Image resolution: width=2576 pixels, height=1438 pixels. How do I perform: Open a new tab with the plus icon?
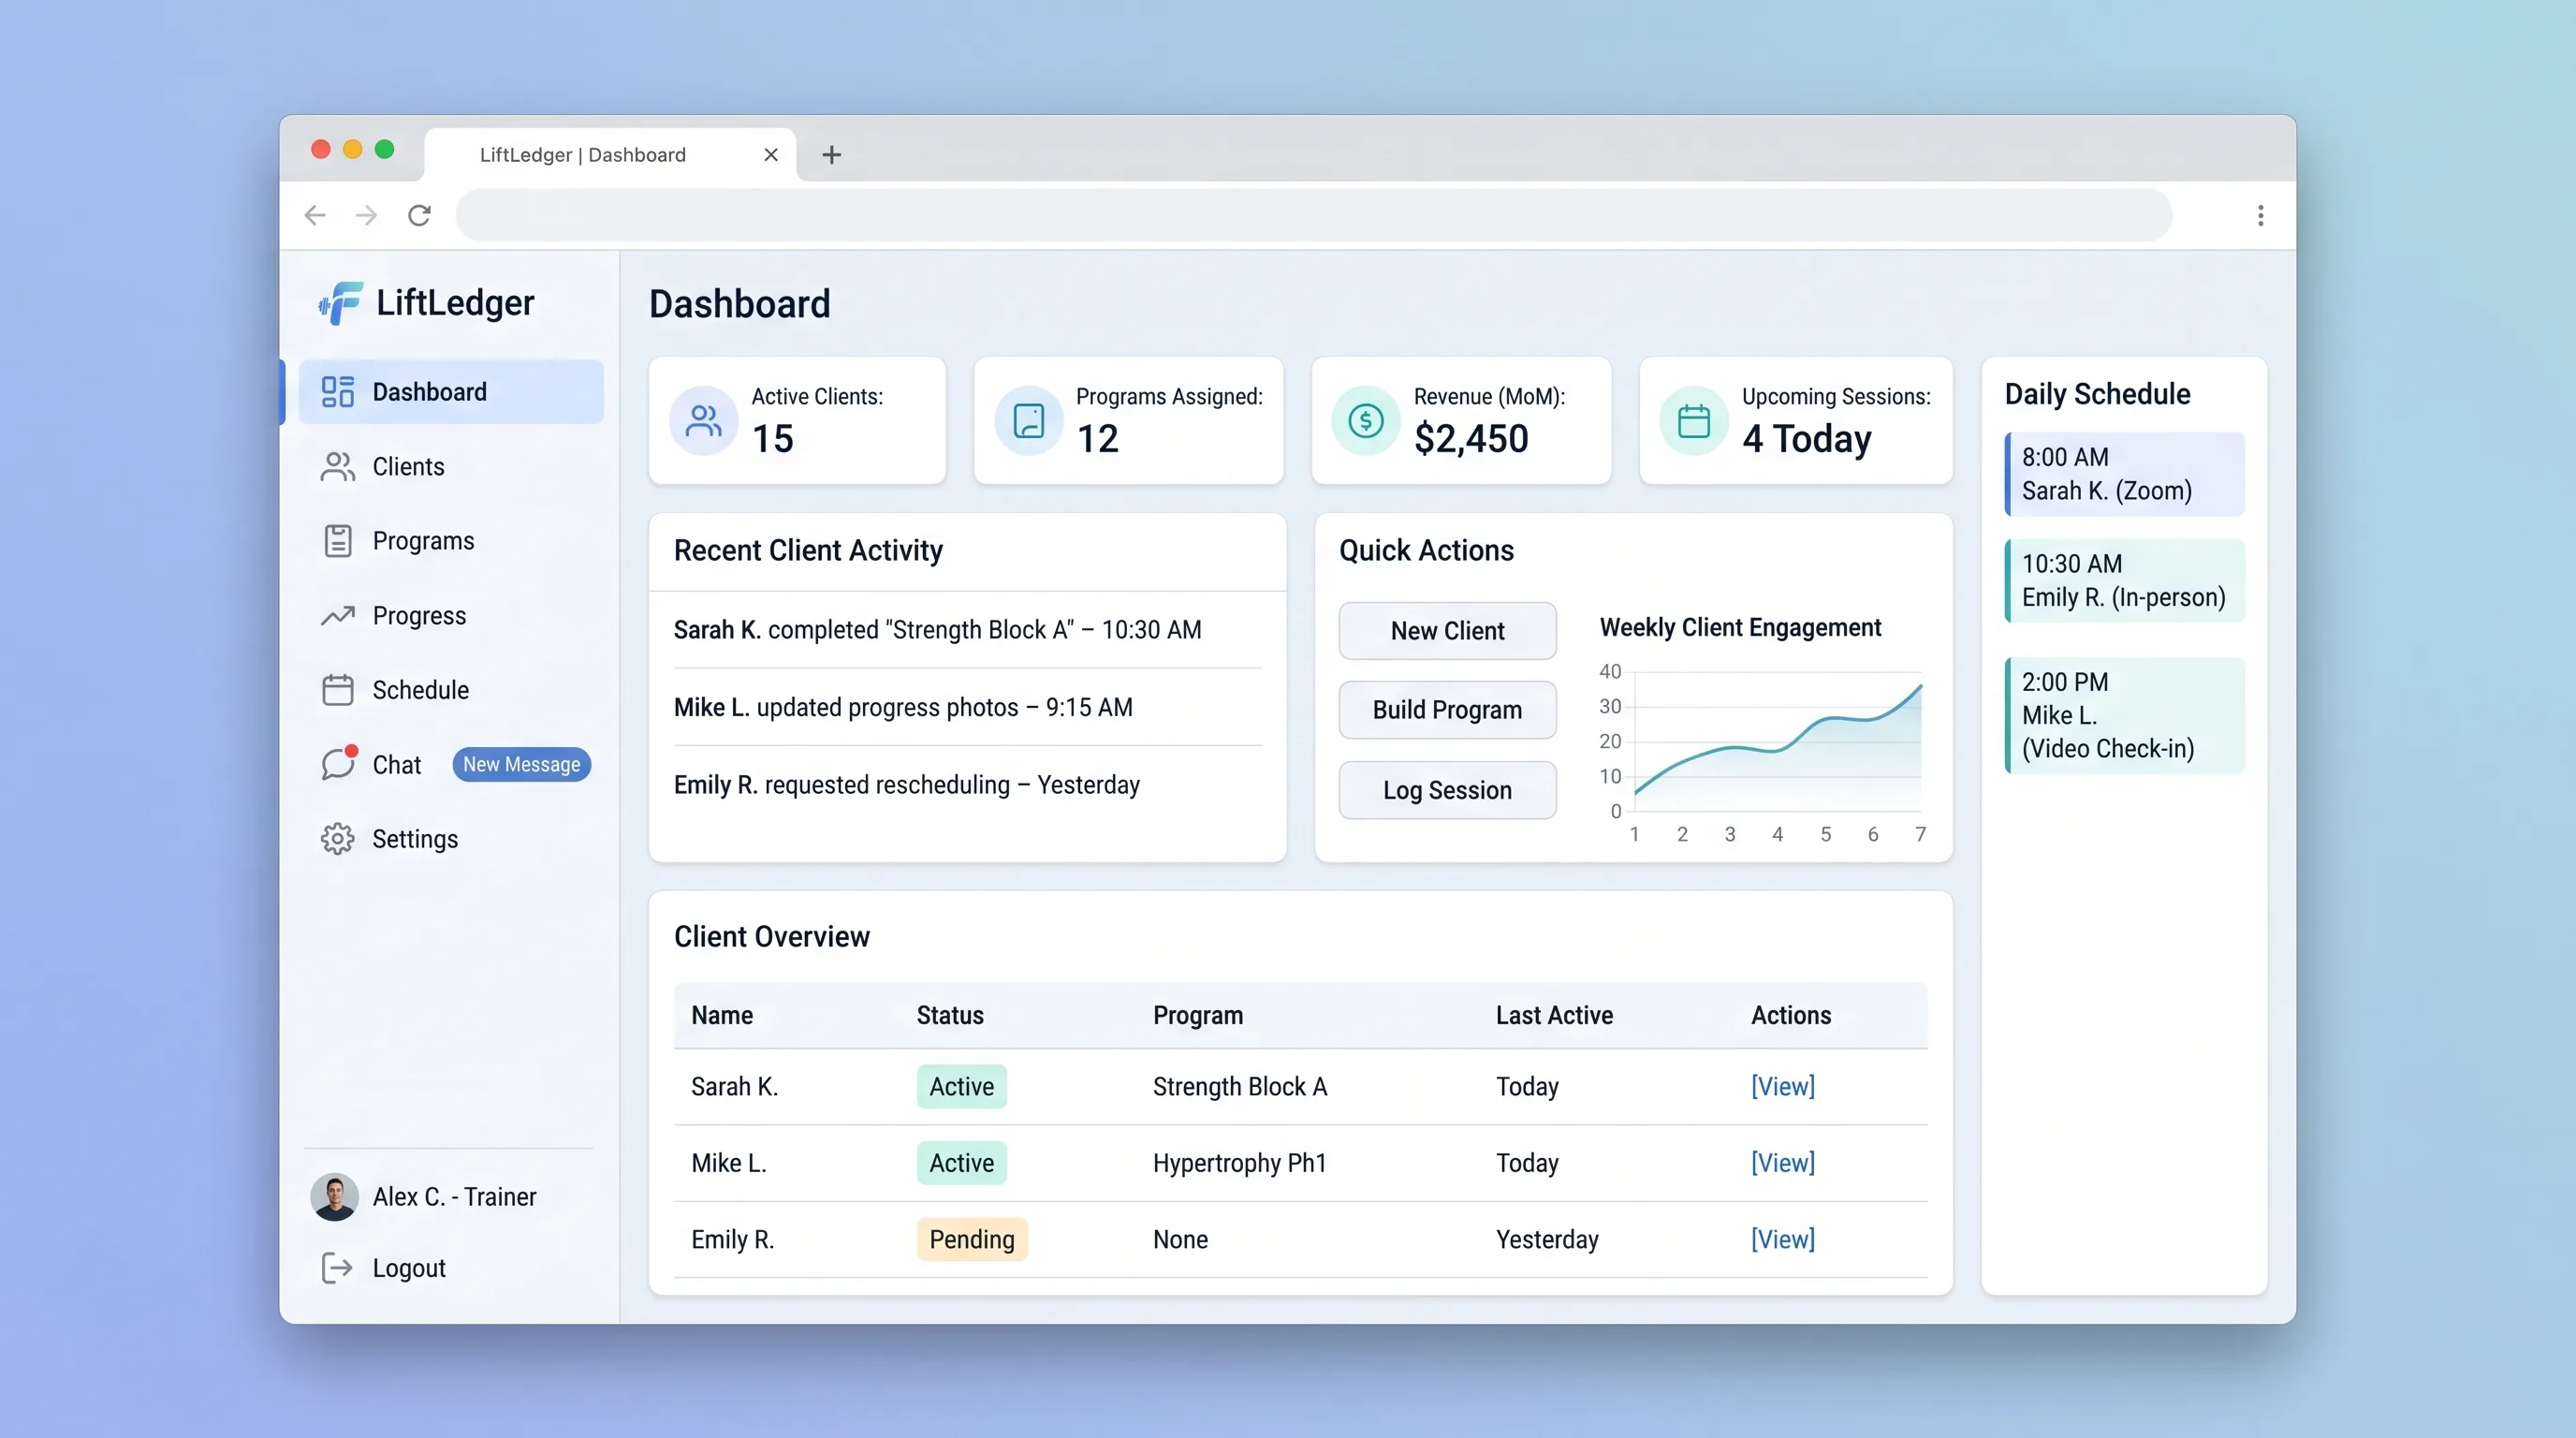(831, 155)
